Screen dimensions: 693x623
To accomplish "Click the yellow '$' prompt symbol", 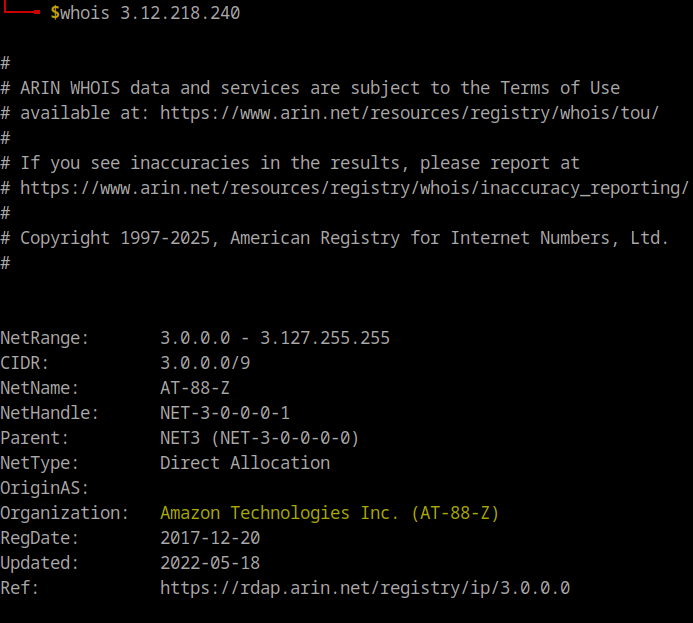I will (x=55, y=12).
